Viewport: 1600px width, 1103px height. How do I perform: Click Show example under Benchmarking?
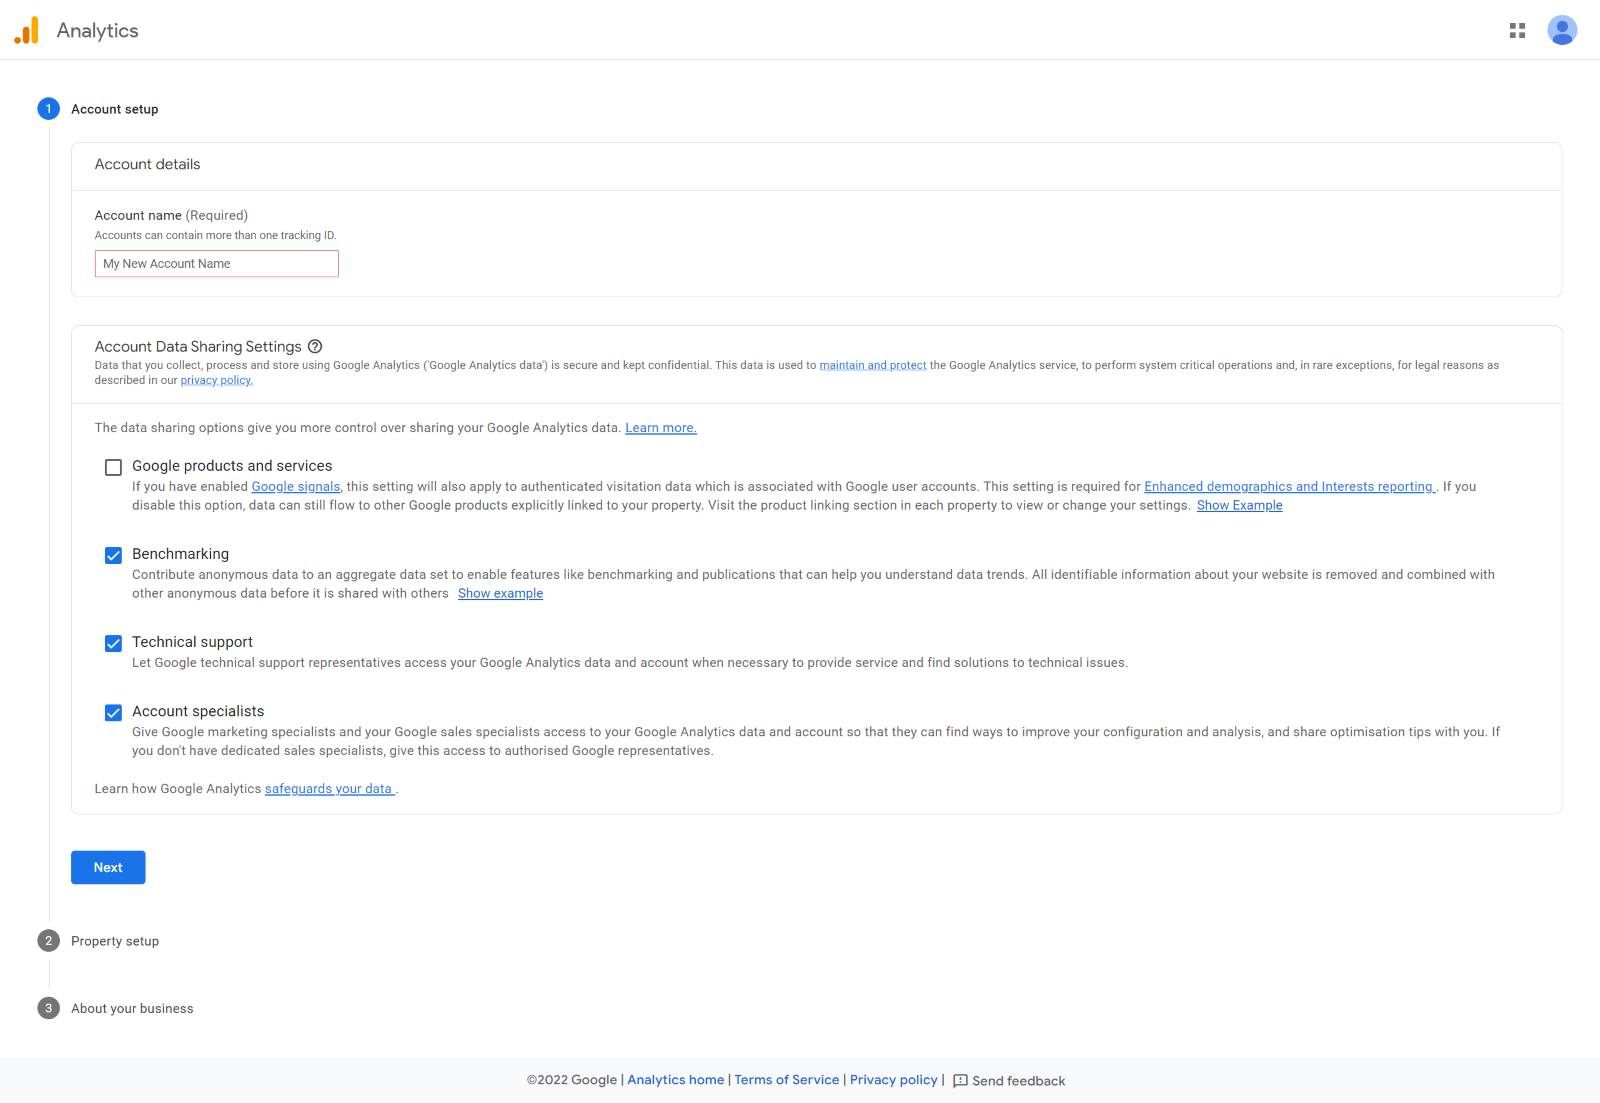coord(501,593)
